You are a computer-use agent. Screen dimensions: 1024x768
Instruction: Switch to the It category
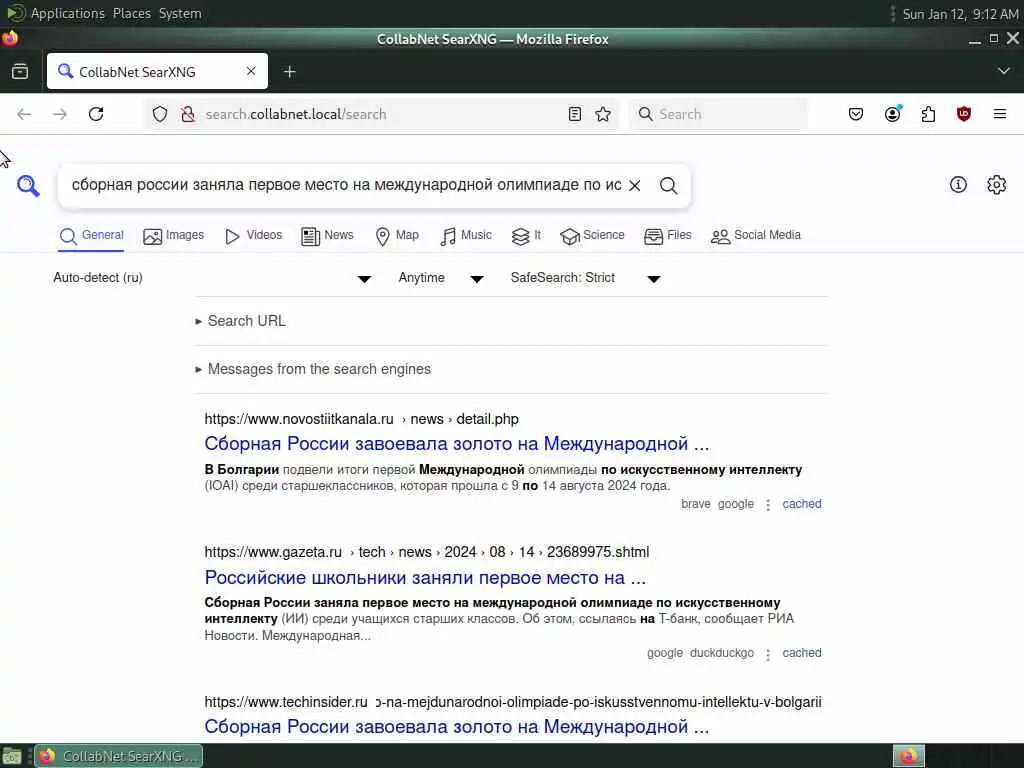pos(526,236)
